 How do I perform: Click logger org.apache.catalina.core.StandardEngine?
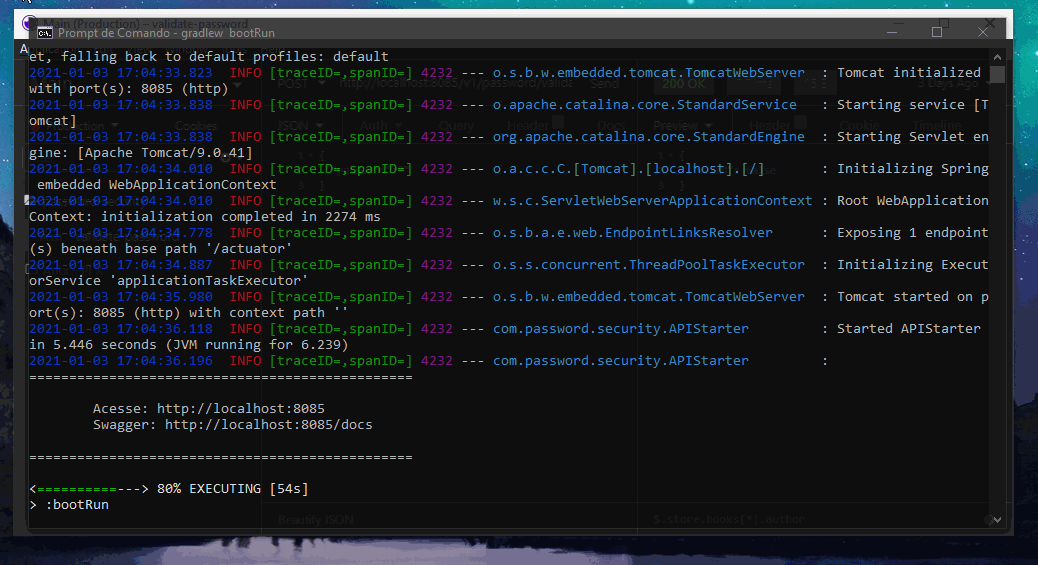click(x=649, y=136)
